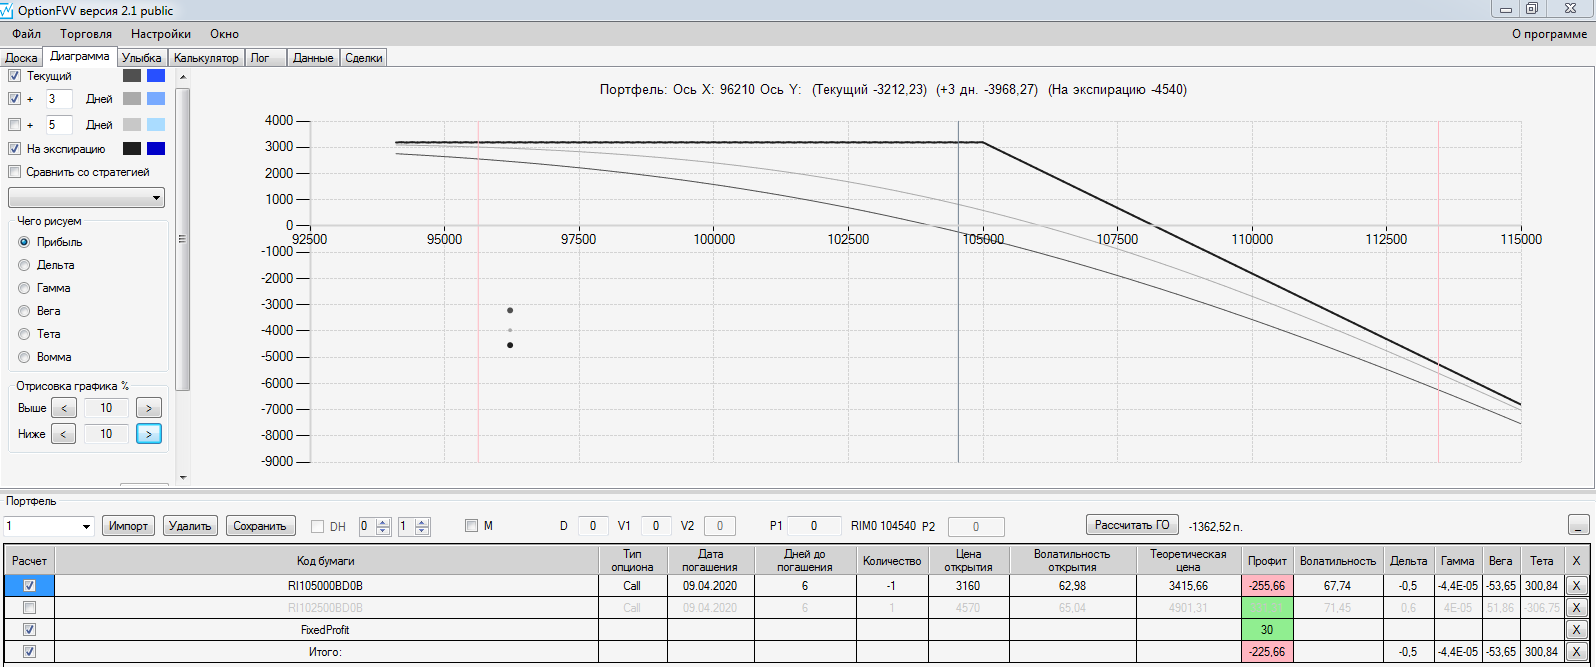This screenshot has width=1596, height=667.
Task: Click the P1 input field
Action: [x=815, y=526]
